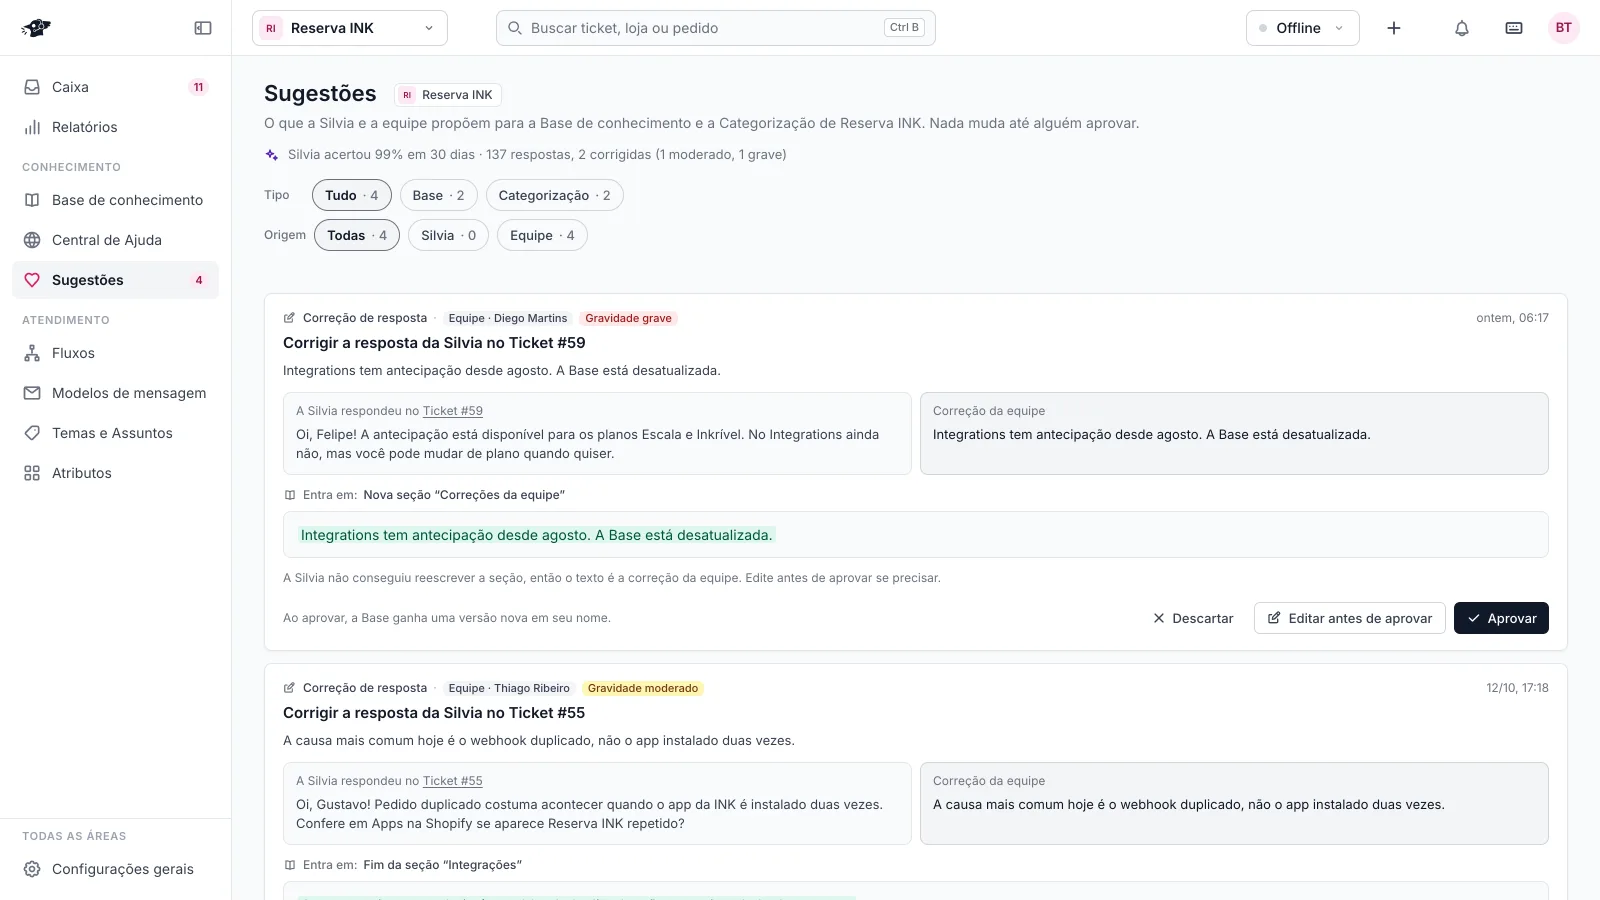Click the Atributos grid icon
Screen dimensions: 1600x900
coord(32,473)
